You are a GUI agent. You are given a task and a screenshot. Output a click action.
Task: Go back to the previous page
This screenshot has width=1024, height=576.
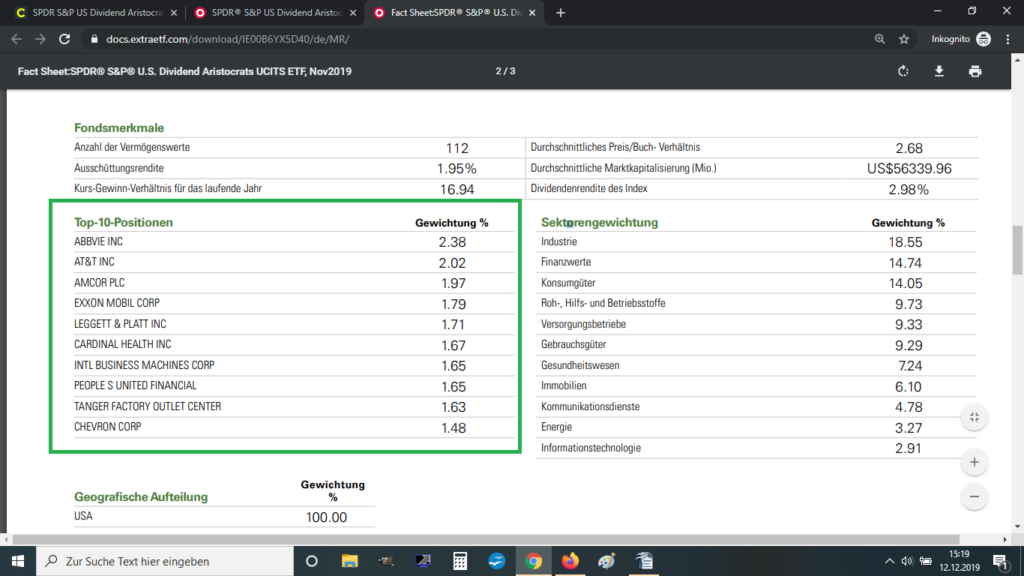point(16,39)
